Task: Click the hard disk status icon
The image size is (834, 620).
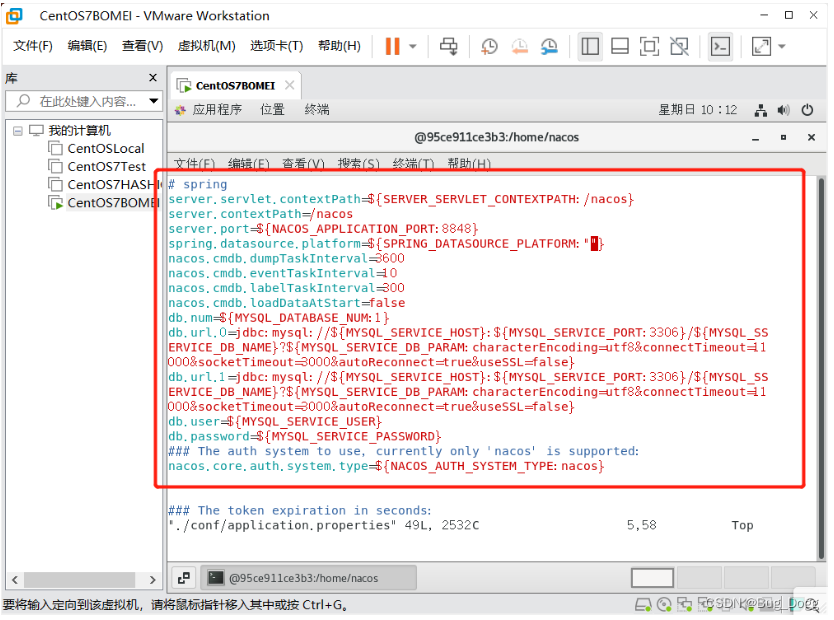Action: coord(643,605)
